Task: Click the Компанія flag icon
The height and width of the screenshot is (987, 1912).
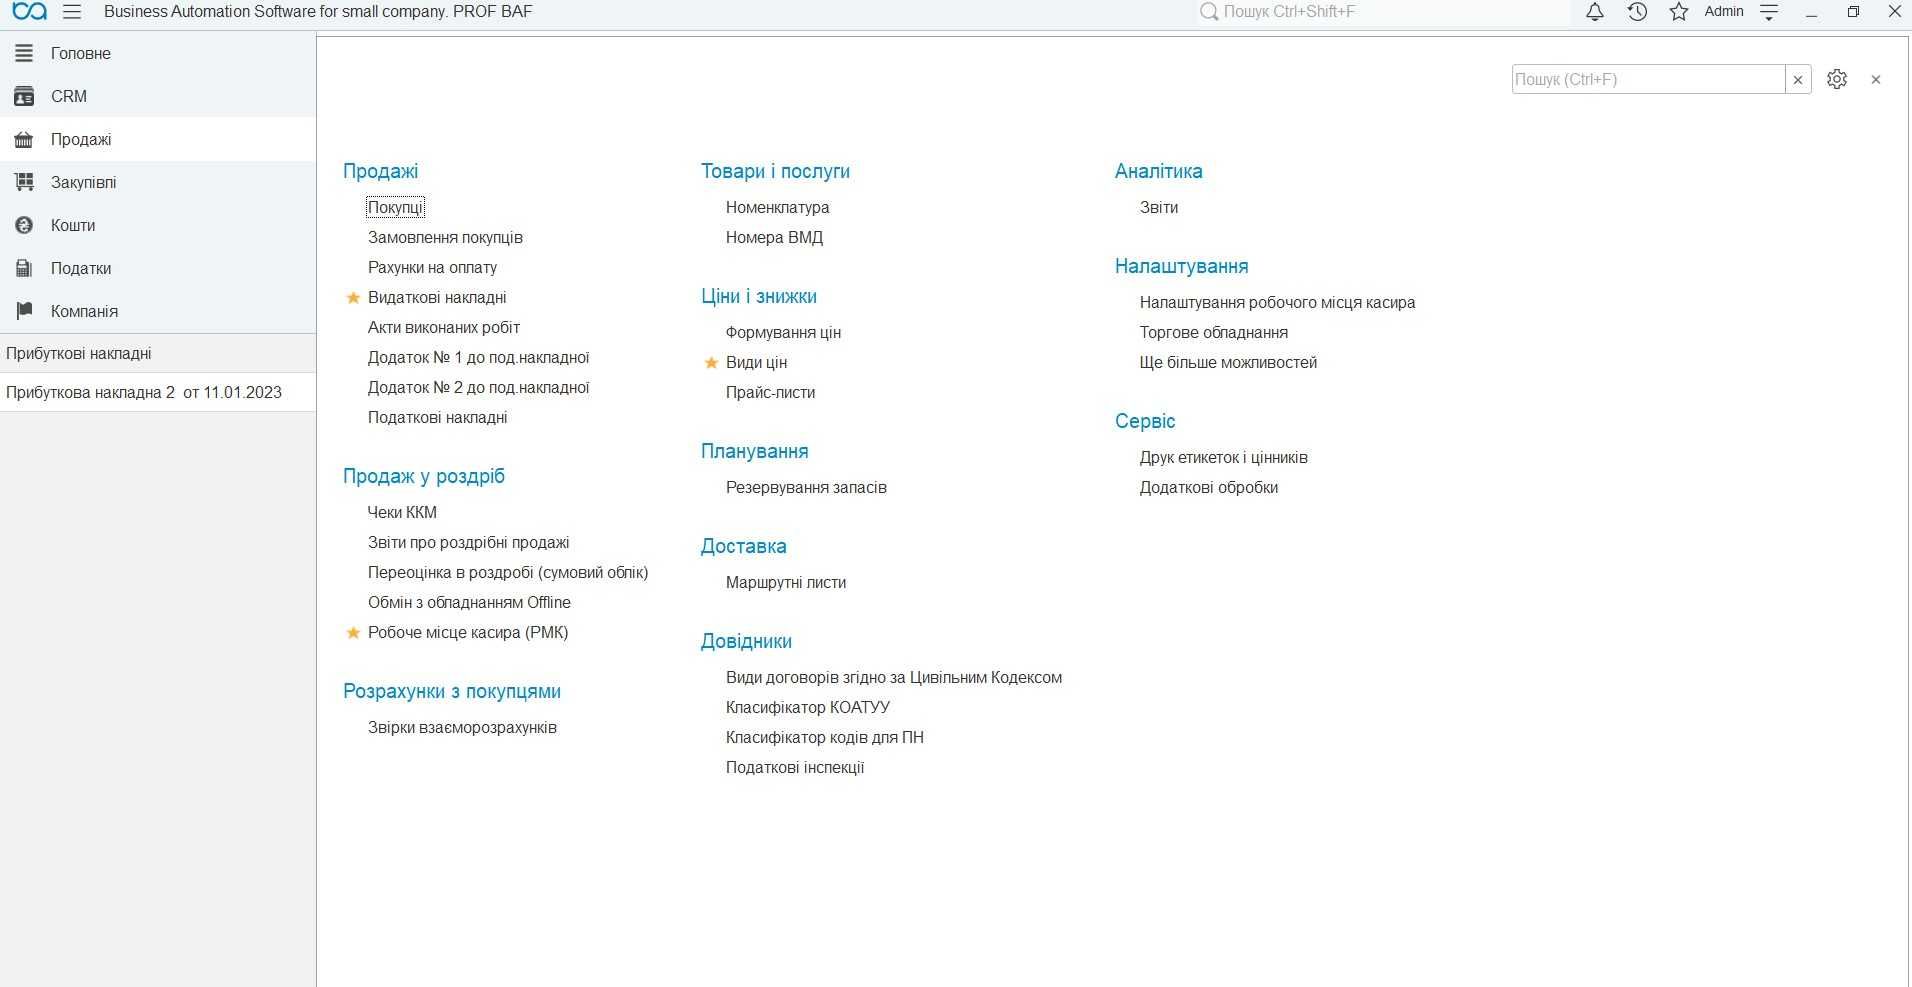Action: [x=24, y=311]
